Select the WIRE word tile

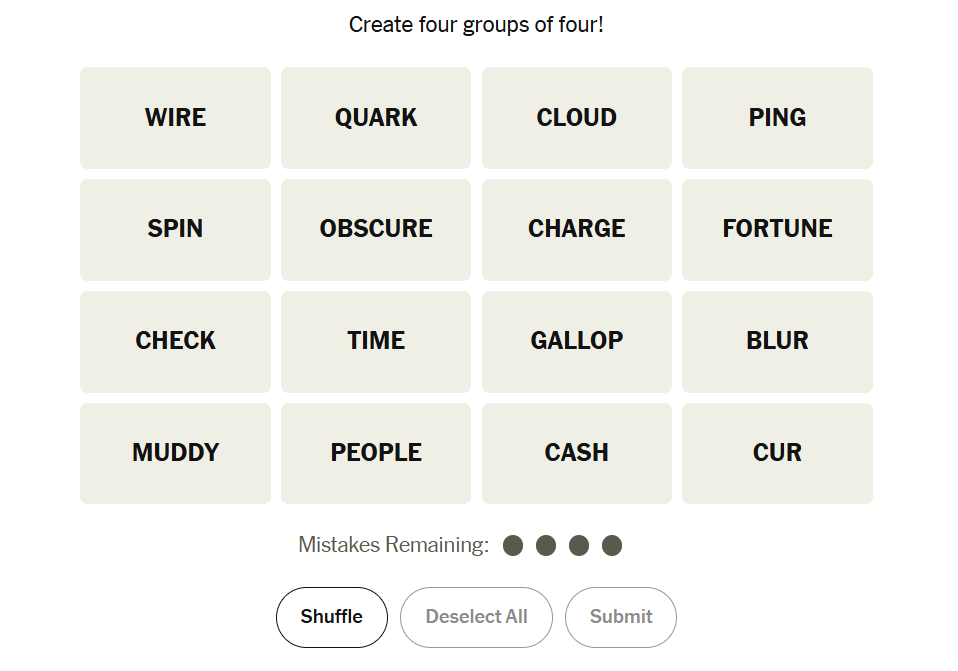[x=175, y=118]
